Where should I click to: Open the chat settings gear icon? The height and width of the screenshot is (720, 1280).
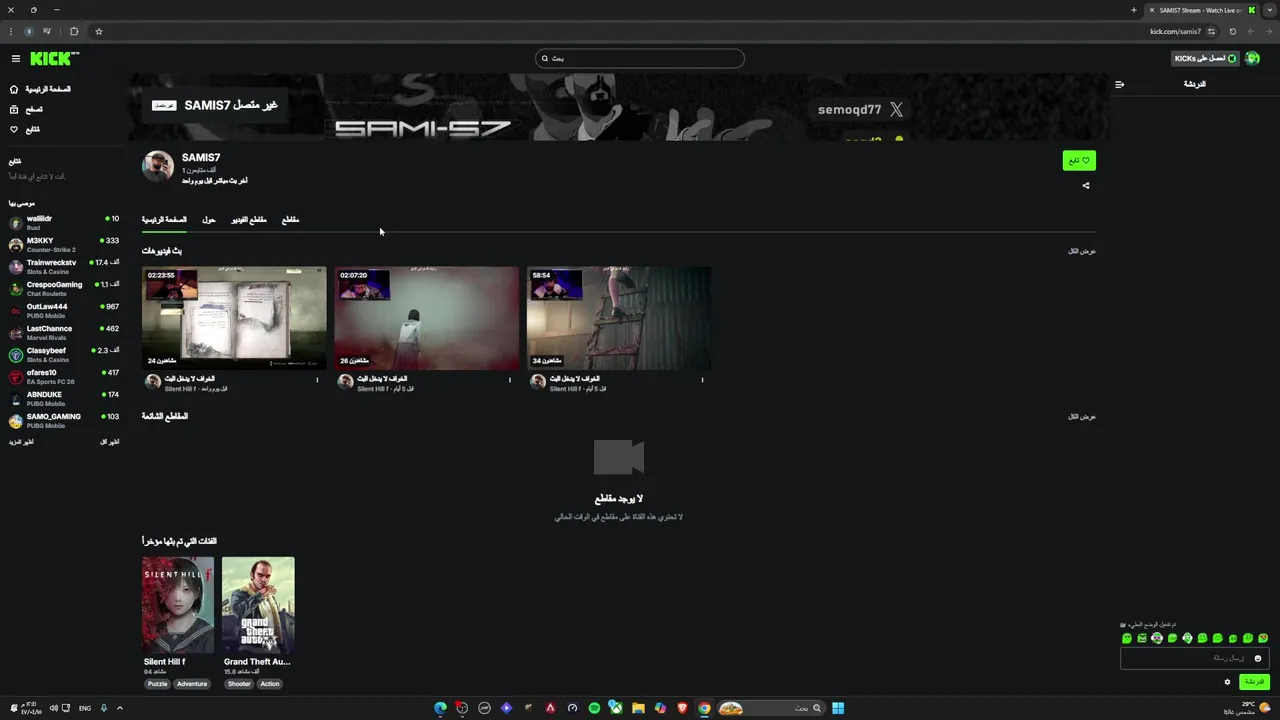1227,682
